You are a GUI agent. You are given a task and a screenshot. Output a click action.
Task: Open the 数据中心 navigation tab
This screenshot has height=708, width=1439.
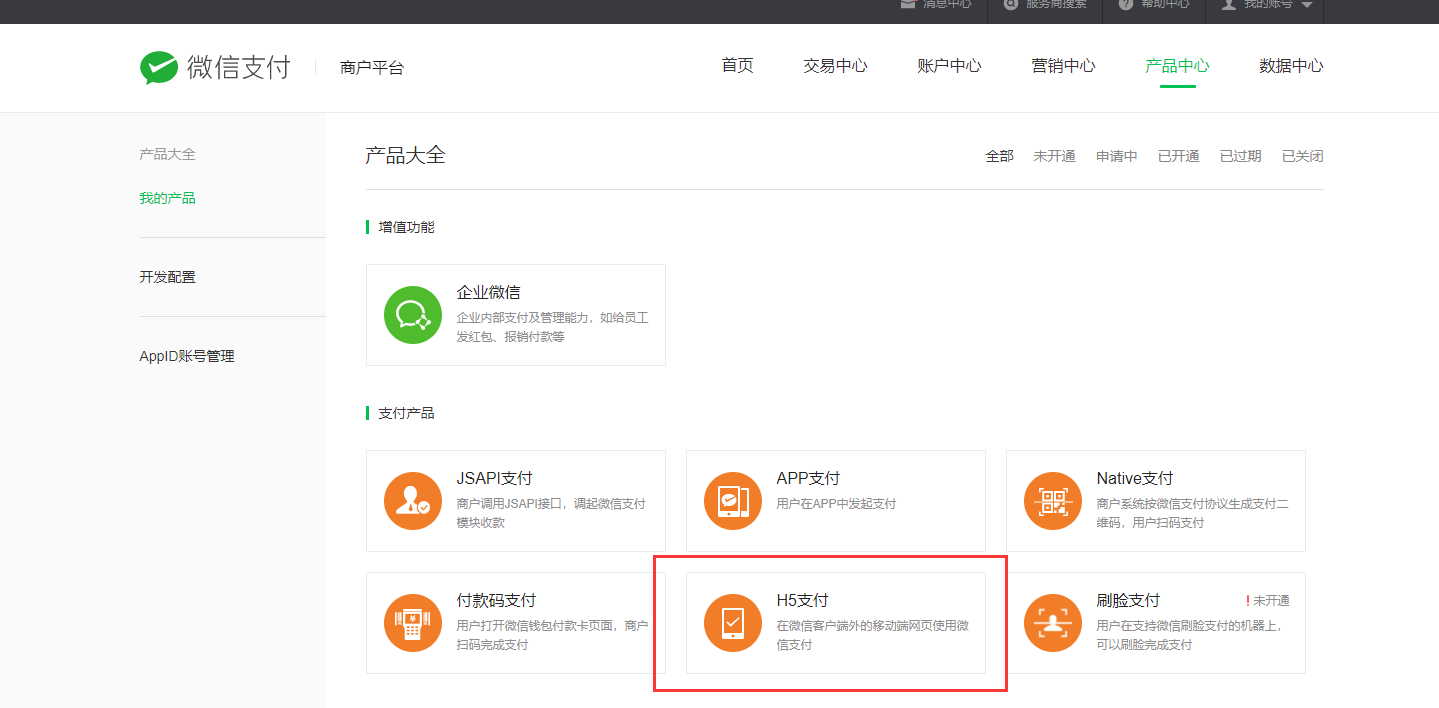pyautogui.click(x=1291, y=66)
